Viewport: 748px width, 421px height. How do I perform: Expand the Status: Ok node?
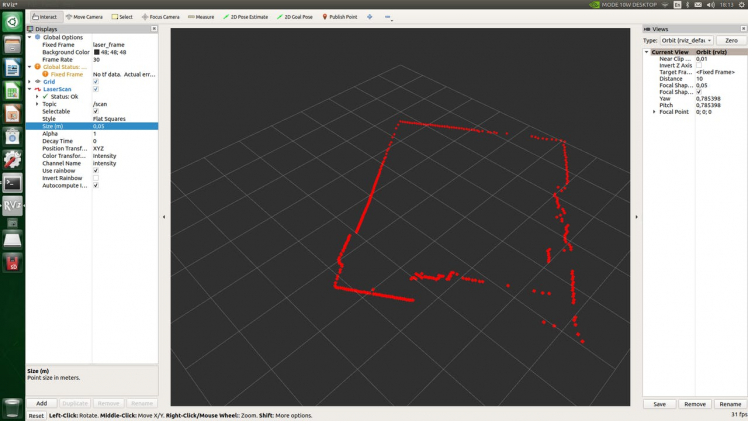tap(37, 96)
